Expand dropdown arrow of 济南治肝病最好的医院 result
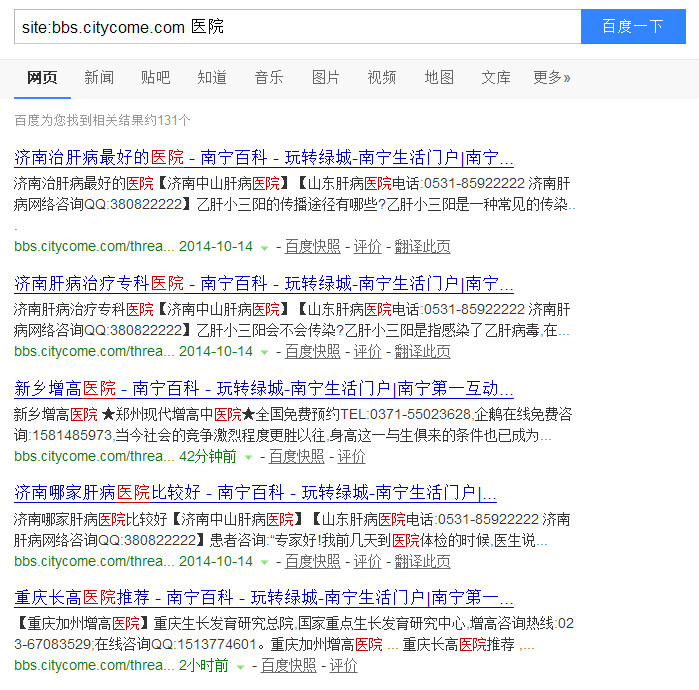Image resolution: width=699 pixels, height=690 pixels. (264, 248)
